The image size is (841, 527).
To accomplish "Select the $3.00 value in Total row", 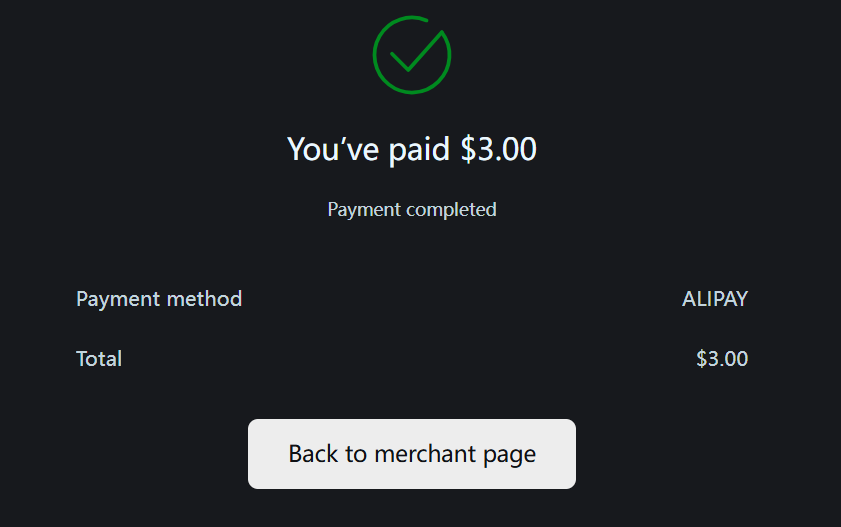I will pos(721,359).
